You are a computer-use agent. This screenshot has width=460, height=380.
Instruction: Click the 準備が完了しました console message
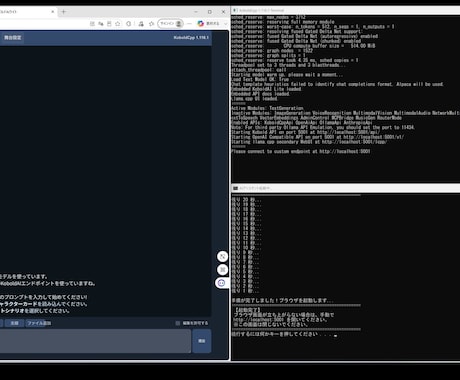click(x=282, y=300)
